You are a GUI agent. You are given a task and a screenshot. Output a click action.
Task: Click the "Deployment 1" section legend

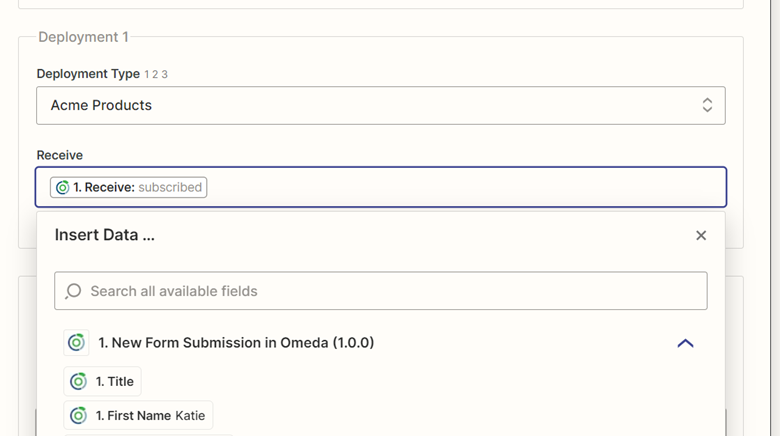pyautogui.click(x=83, y=37)
